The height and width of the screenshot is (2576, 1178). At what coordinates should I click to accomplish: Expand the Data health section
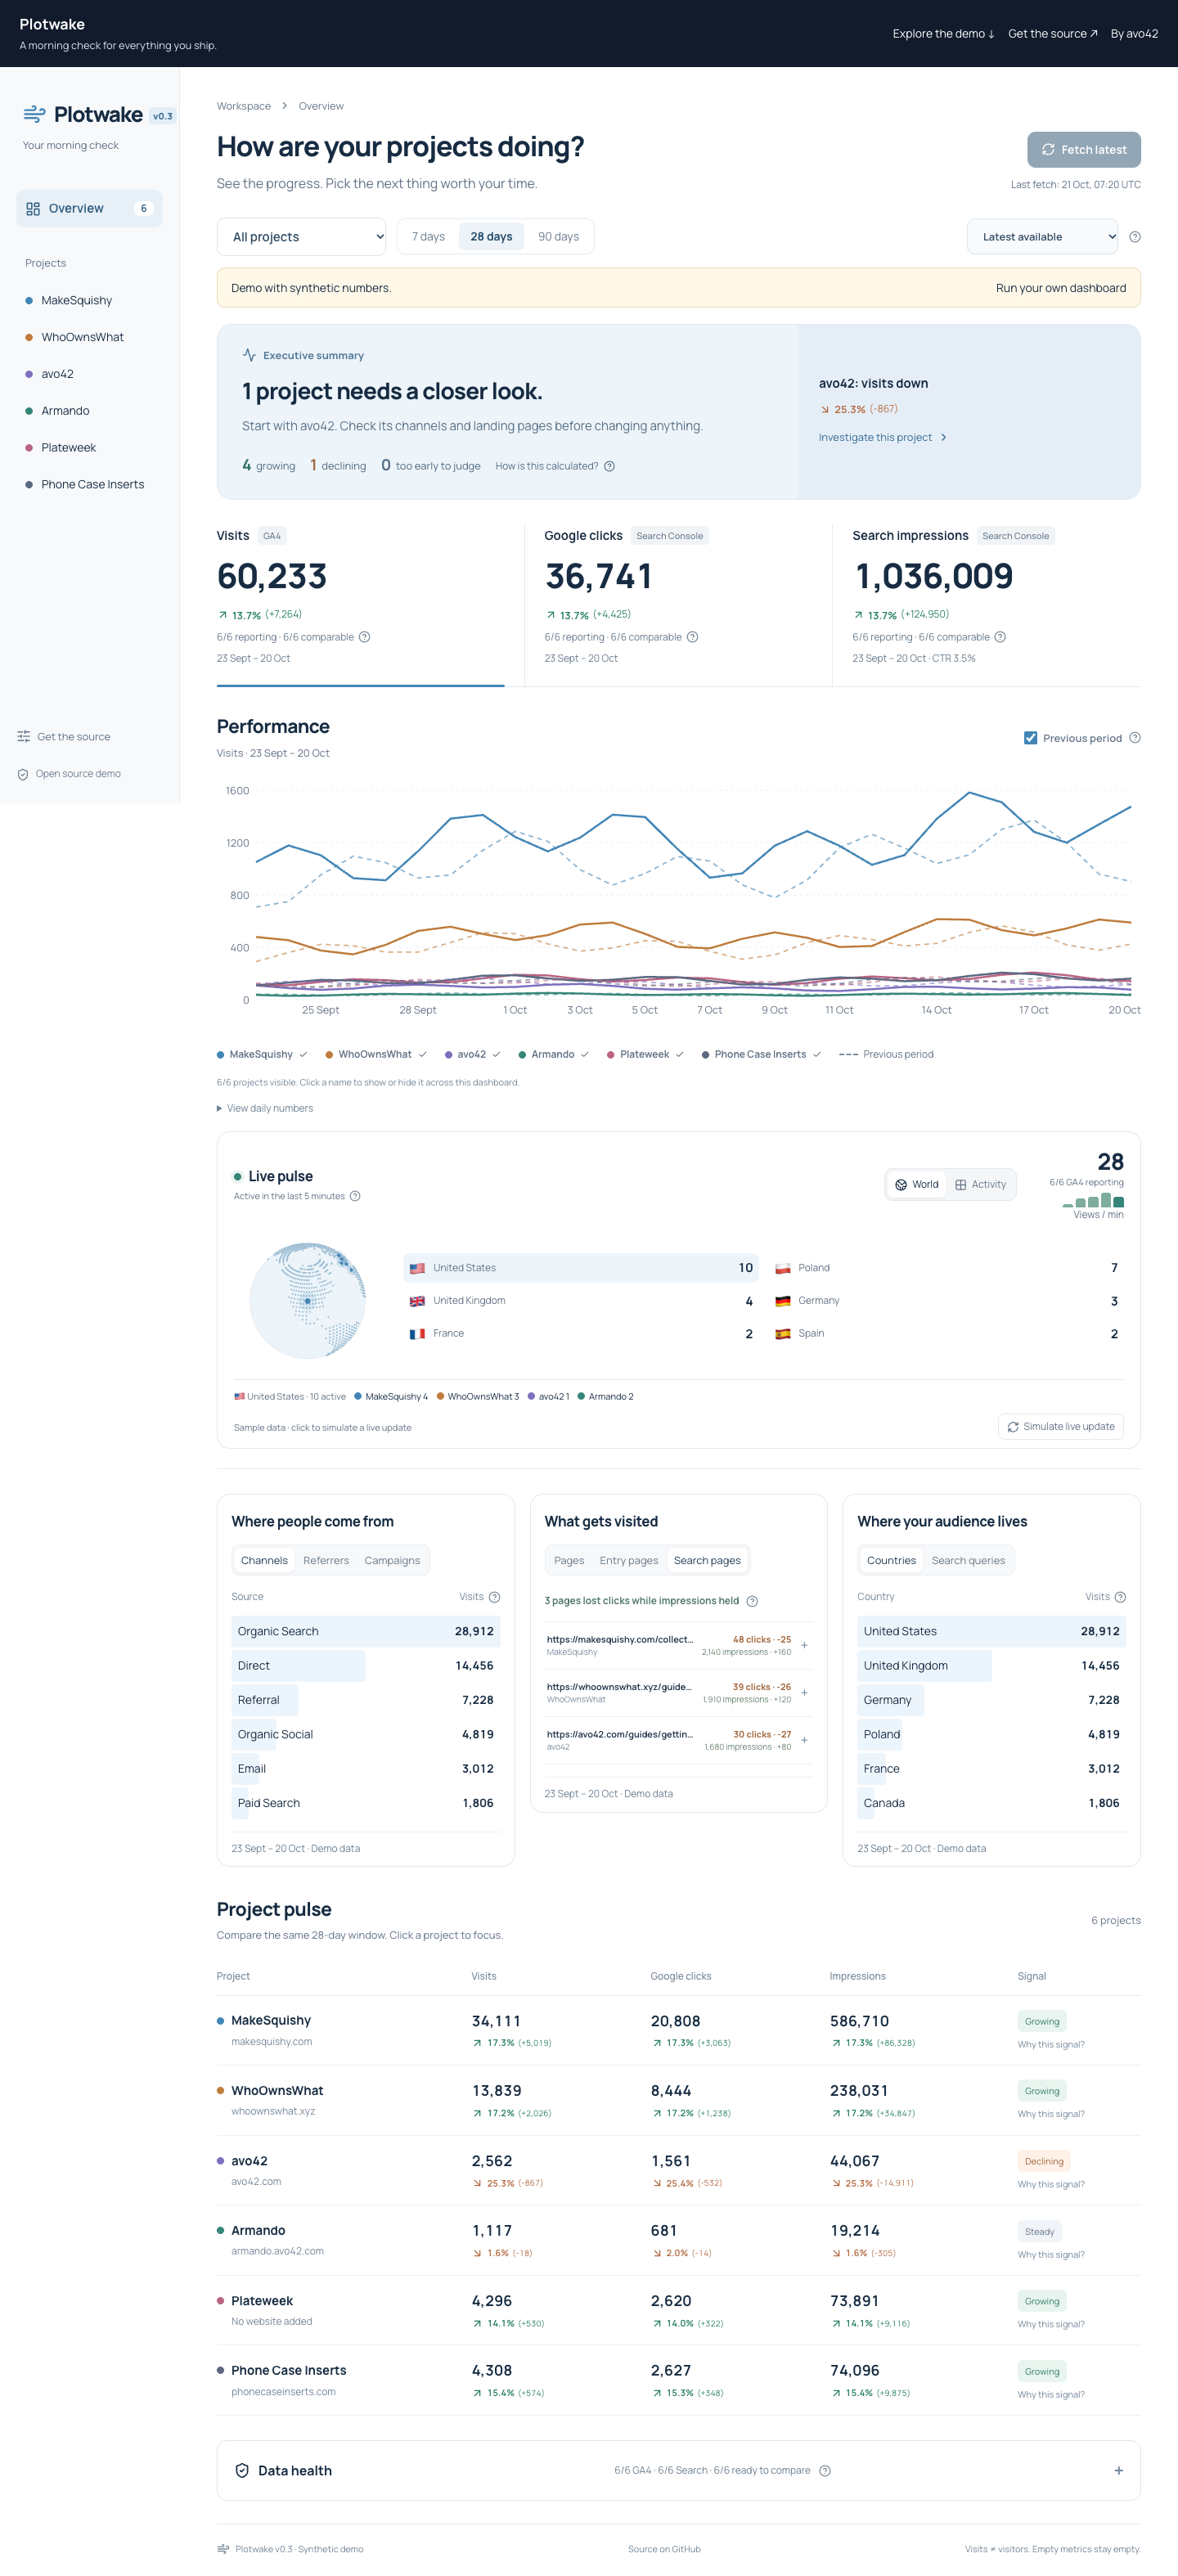[678, 2471]
